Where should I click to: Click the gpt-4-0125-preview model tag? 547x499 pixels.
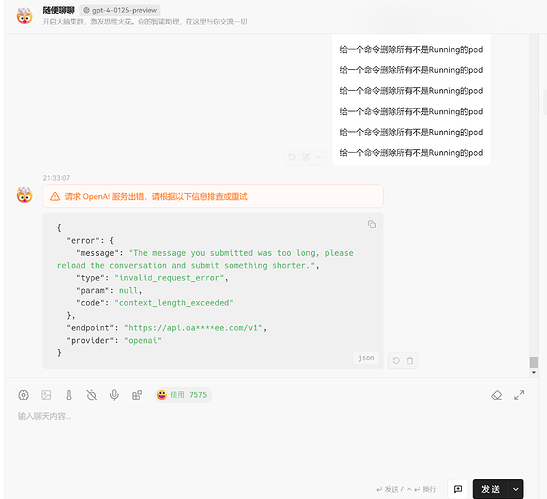coord(120,10)
